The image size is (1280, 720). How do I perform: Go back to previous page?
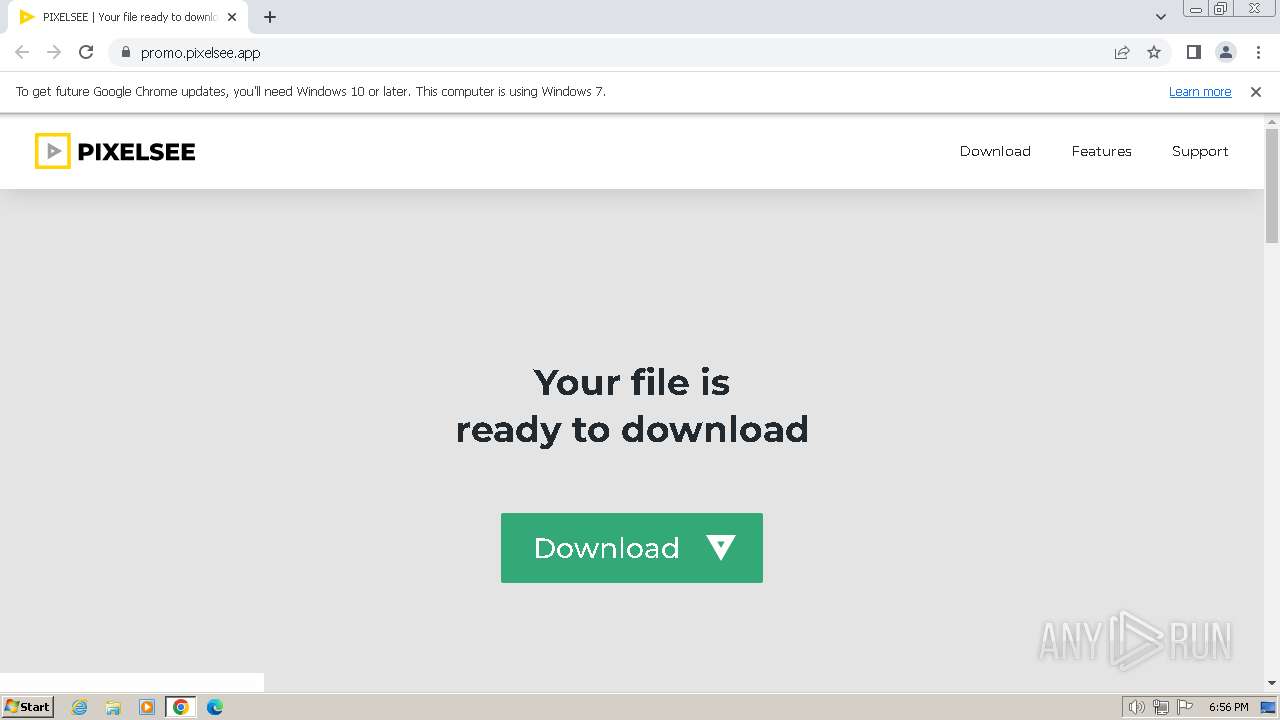click(22, 52)
